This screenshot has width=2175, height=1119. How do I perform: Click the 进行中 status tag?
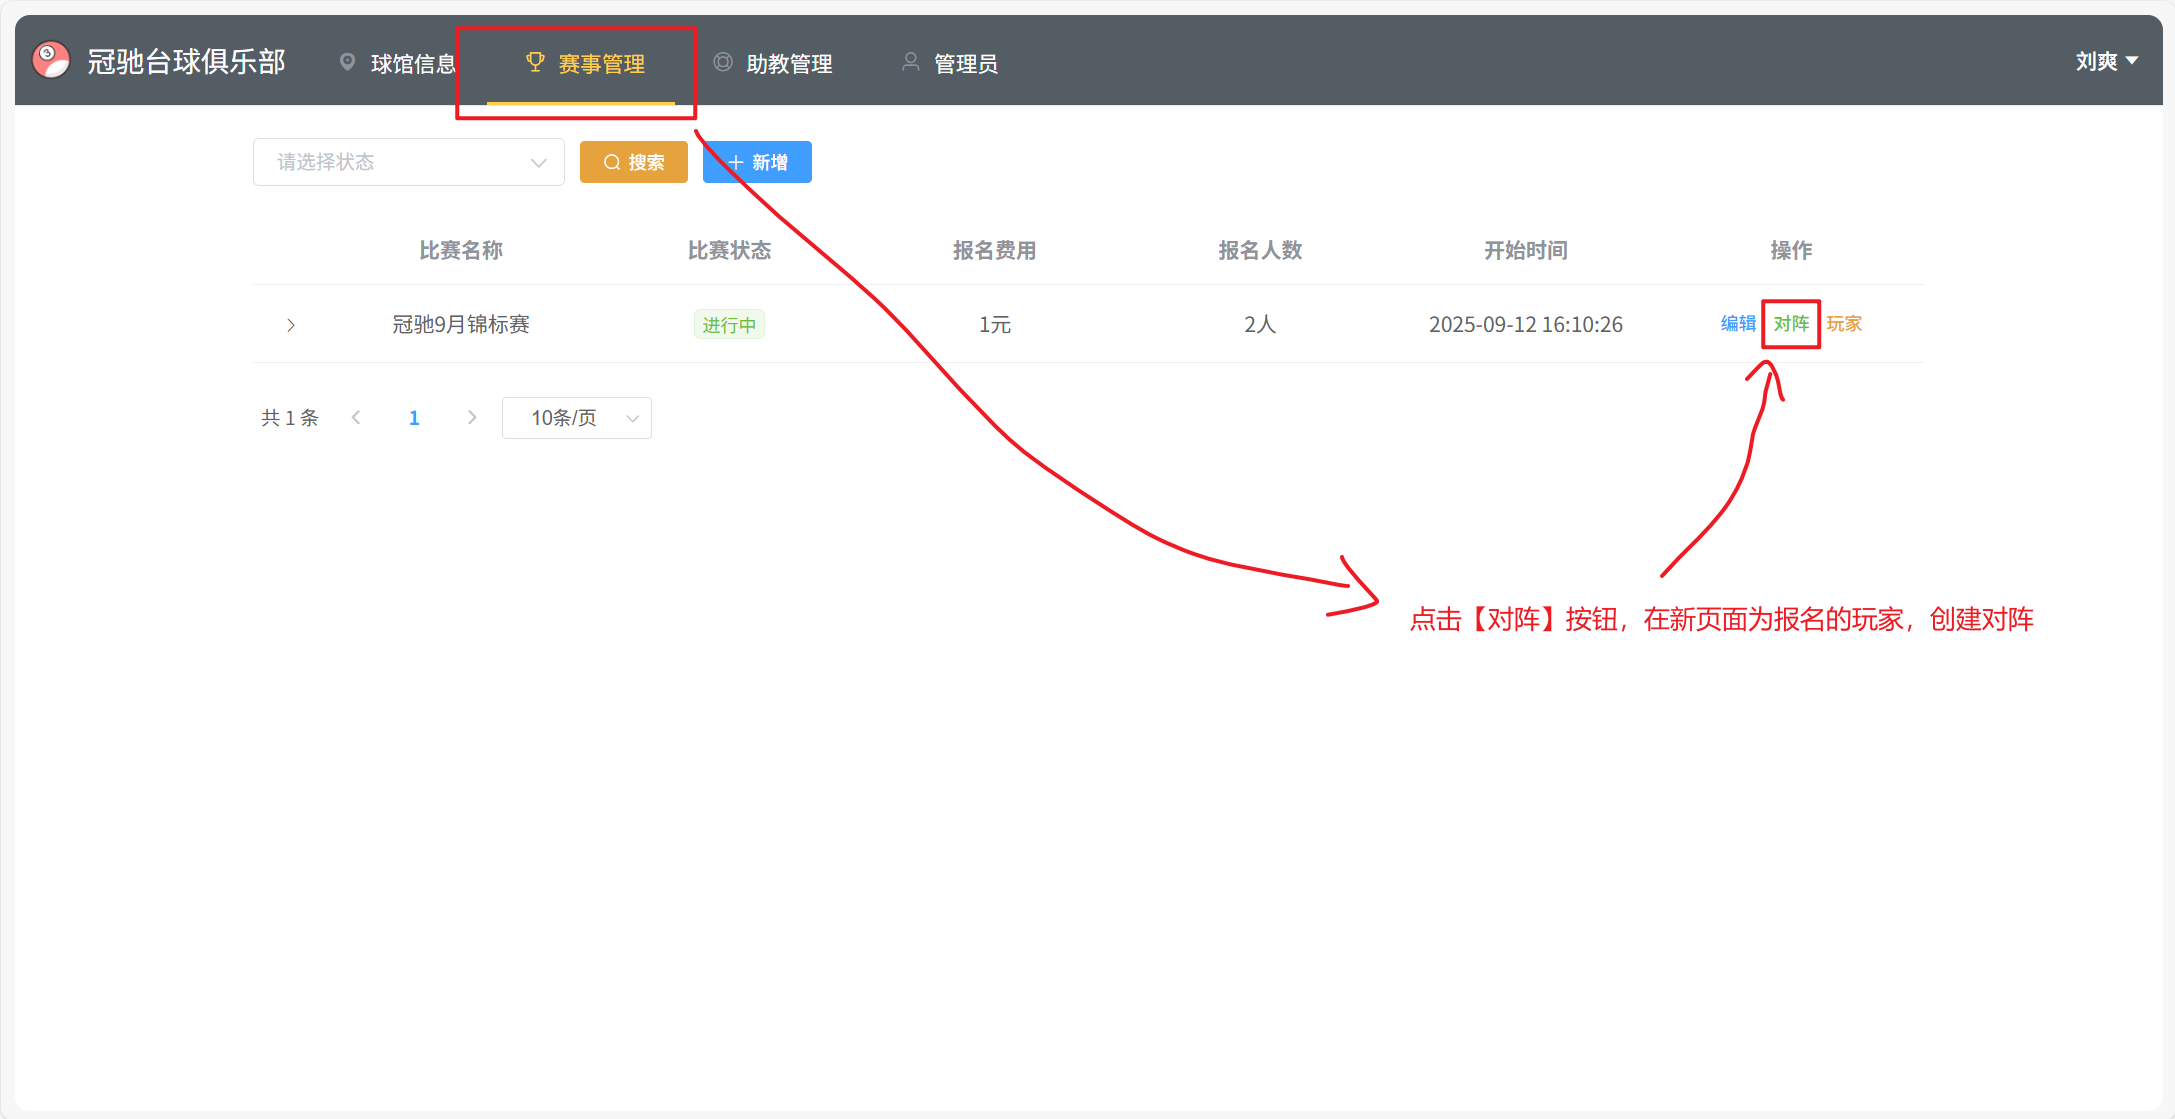729,325
